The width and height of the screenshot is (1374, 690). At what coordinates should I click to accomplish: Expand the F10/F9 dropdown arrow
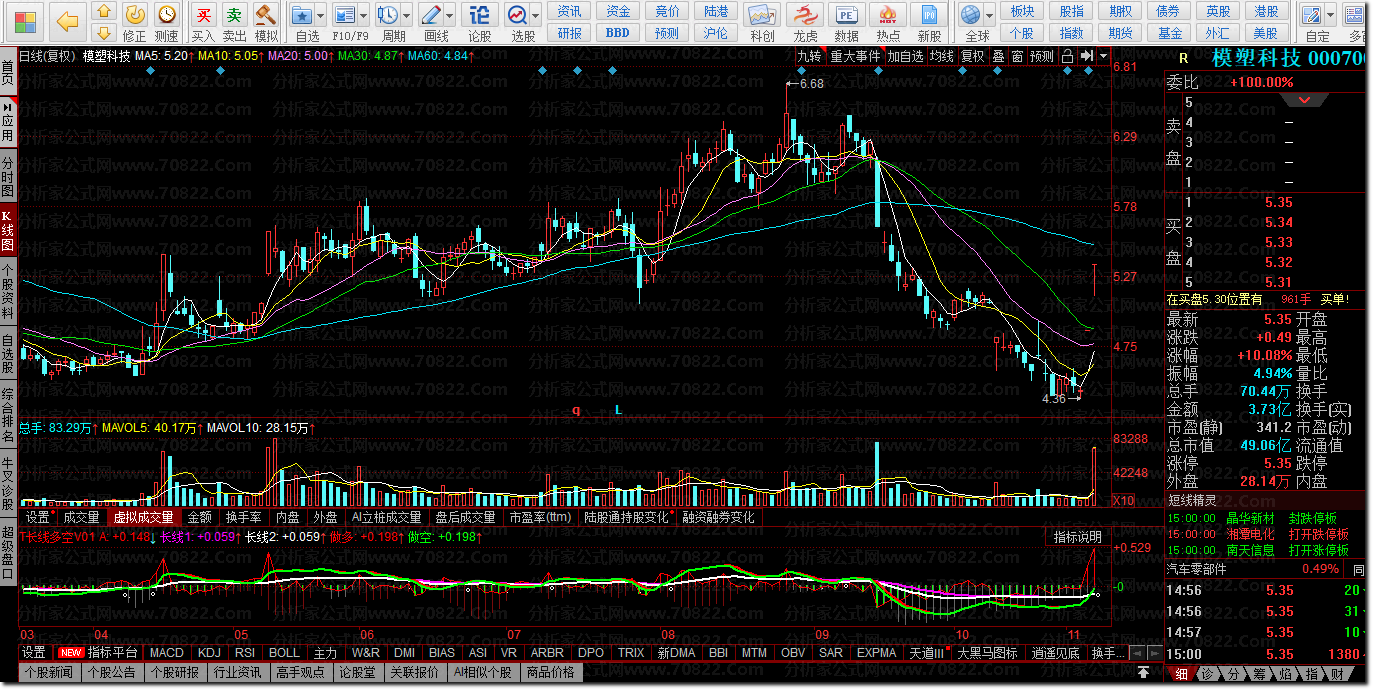pos(363,15)
